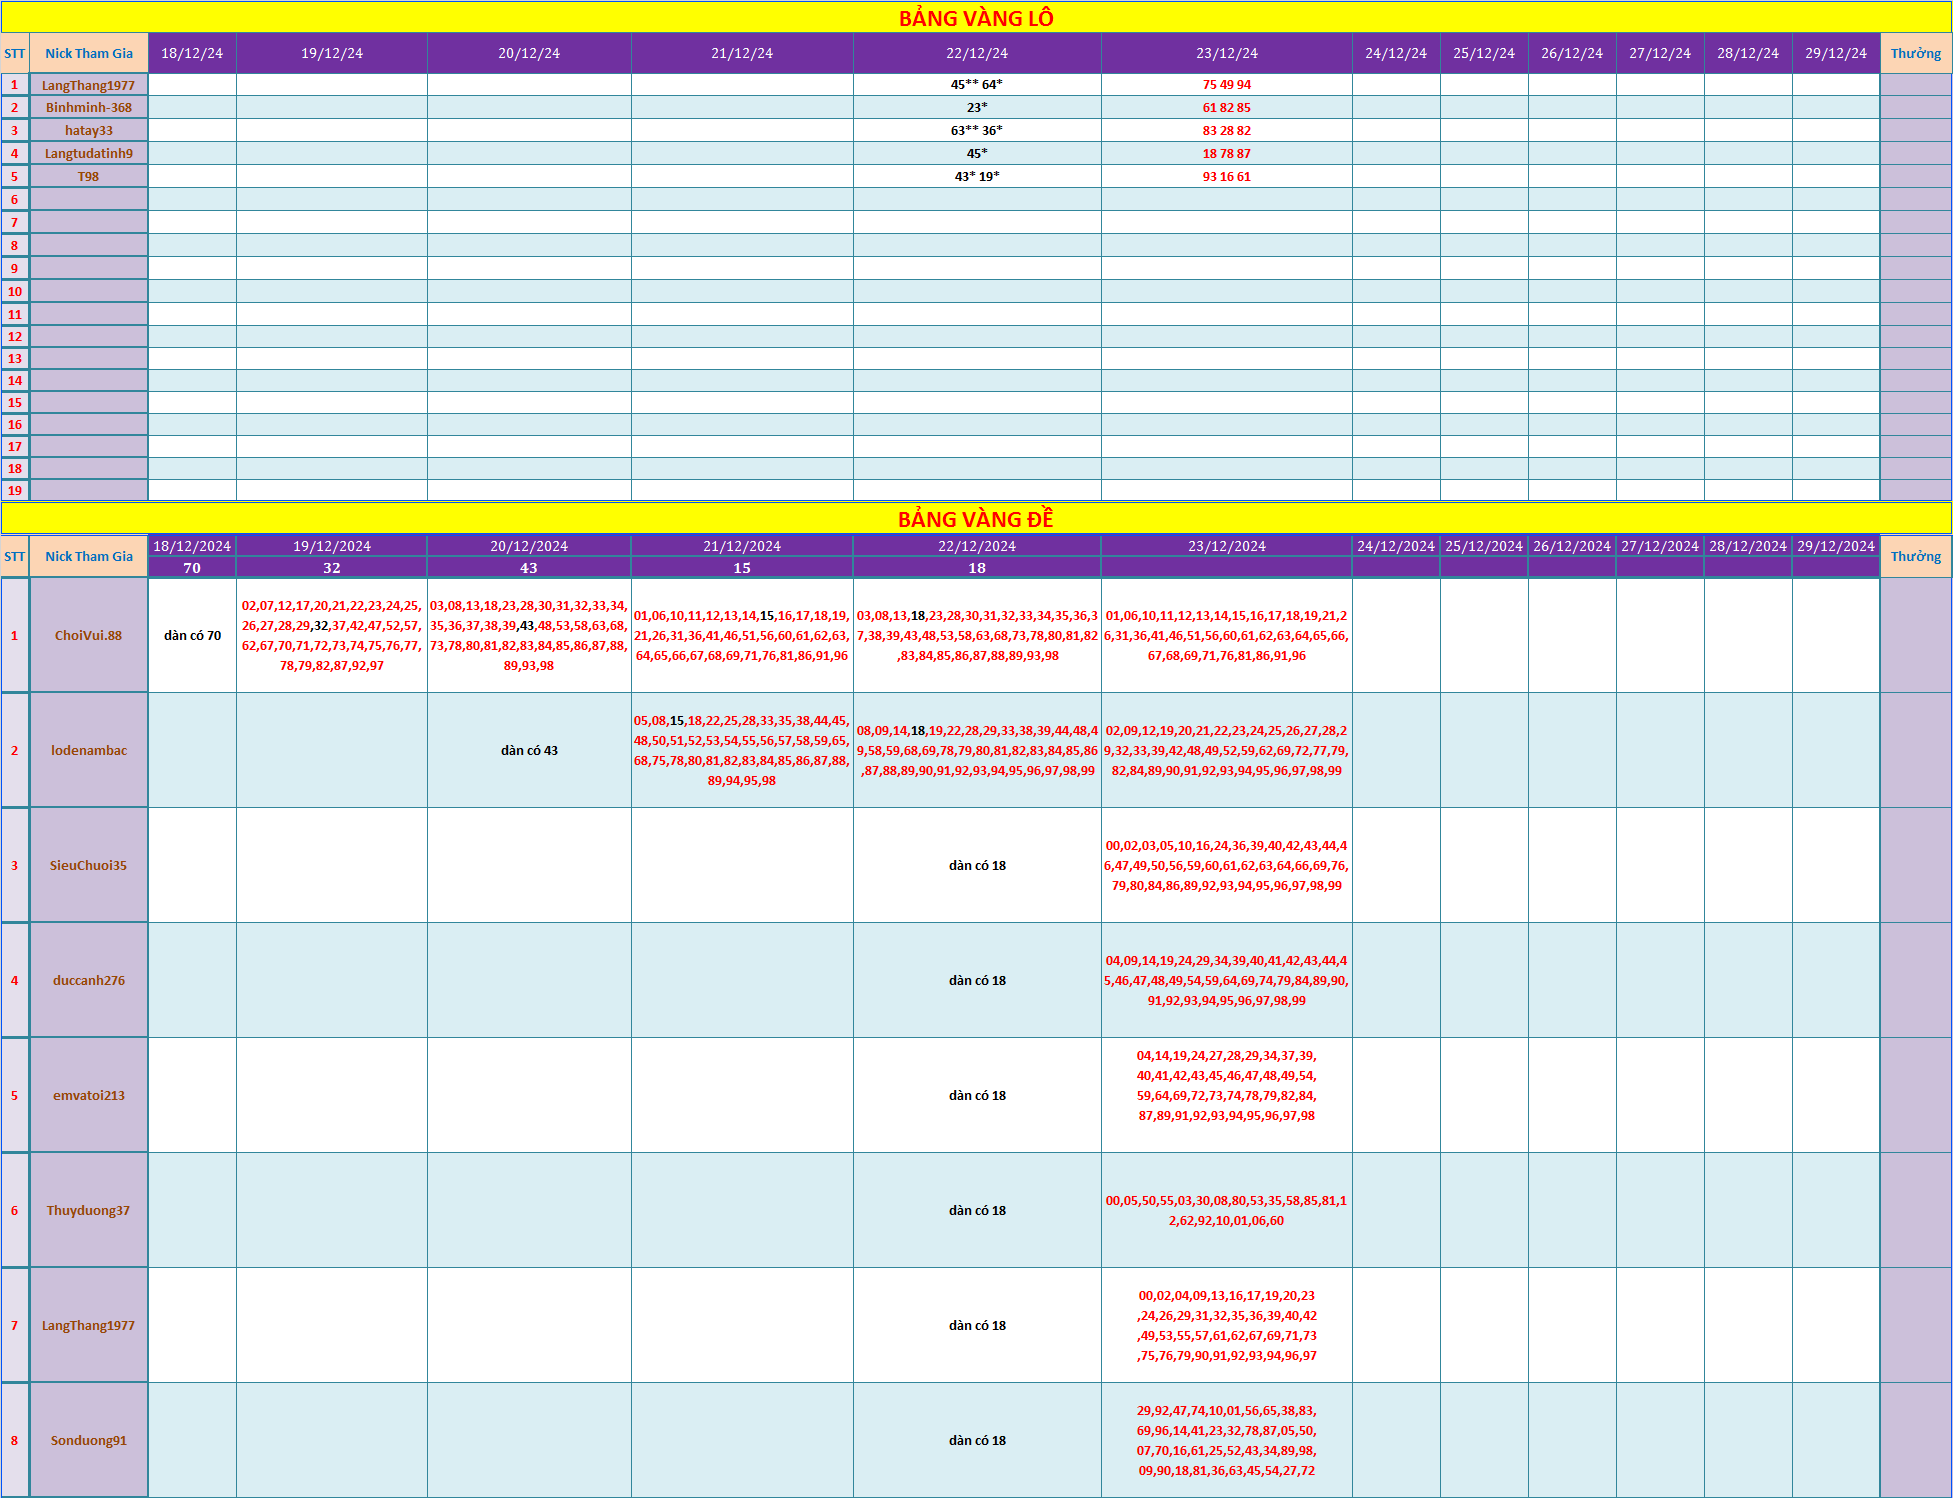Select the result cell 32 under 19/12/2024
The width and height of the screenshot is (1953, 1498).
[332, 568]
